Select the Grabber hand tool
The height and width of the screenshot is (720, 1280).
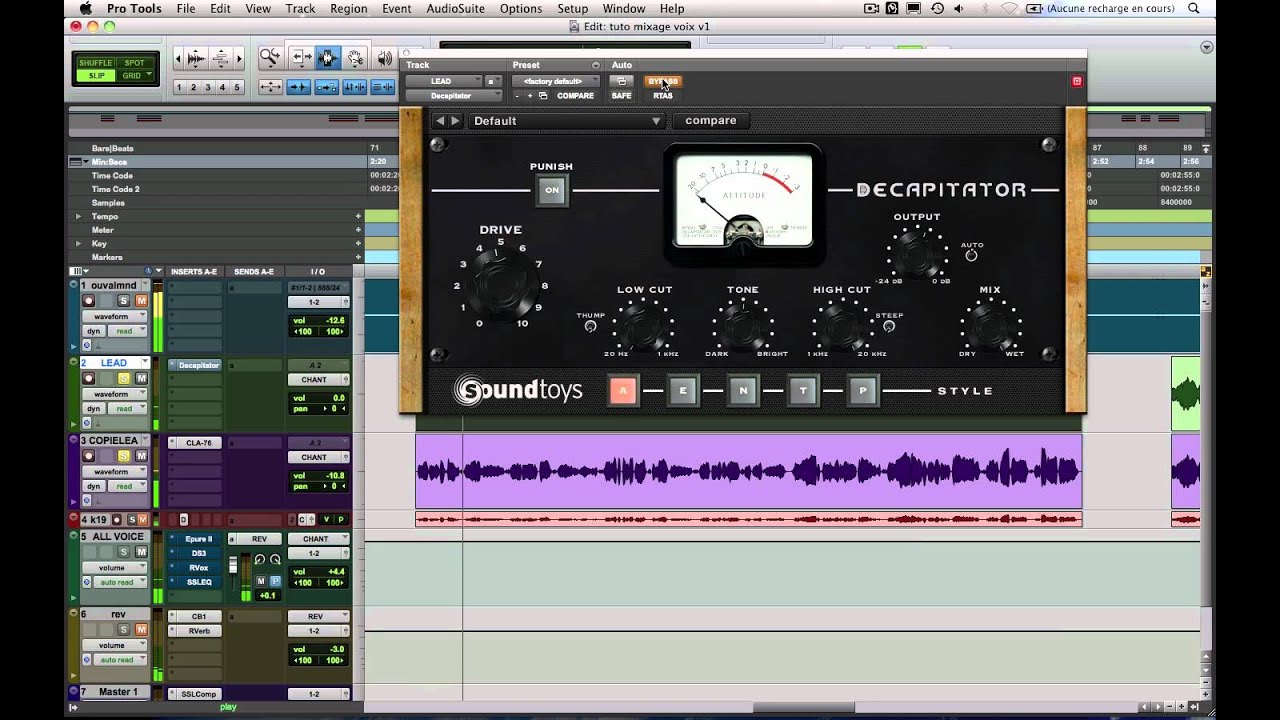pos(355,58)
